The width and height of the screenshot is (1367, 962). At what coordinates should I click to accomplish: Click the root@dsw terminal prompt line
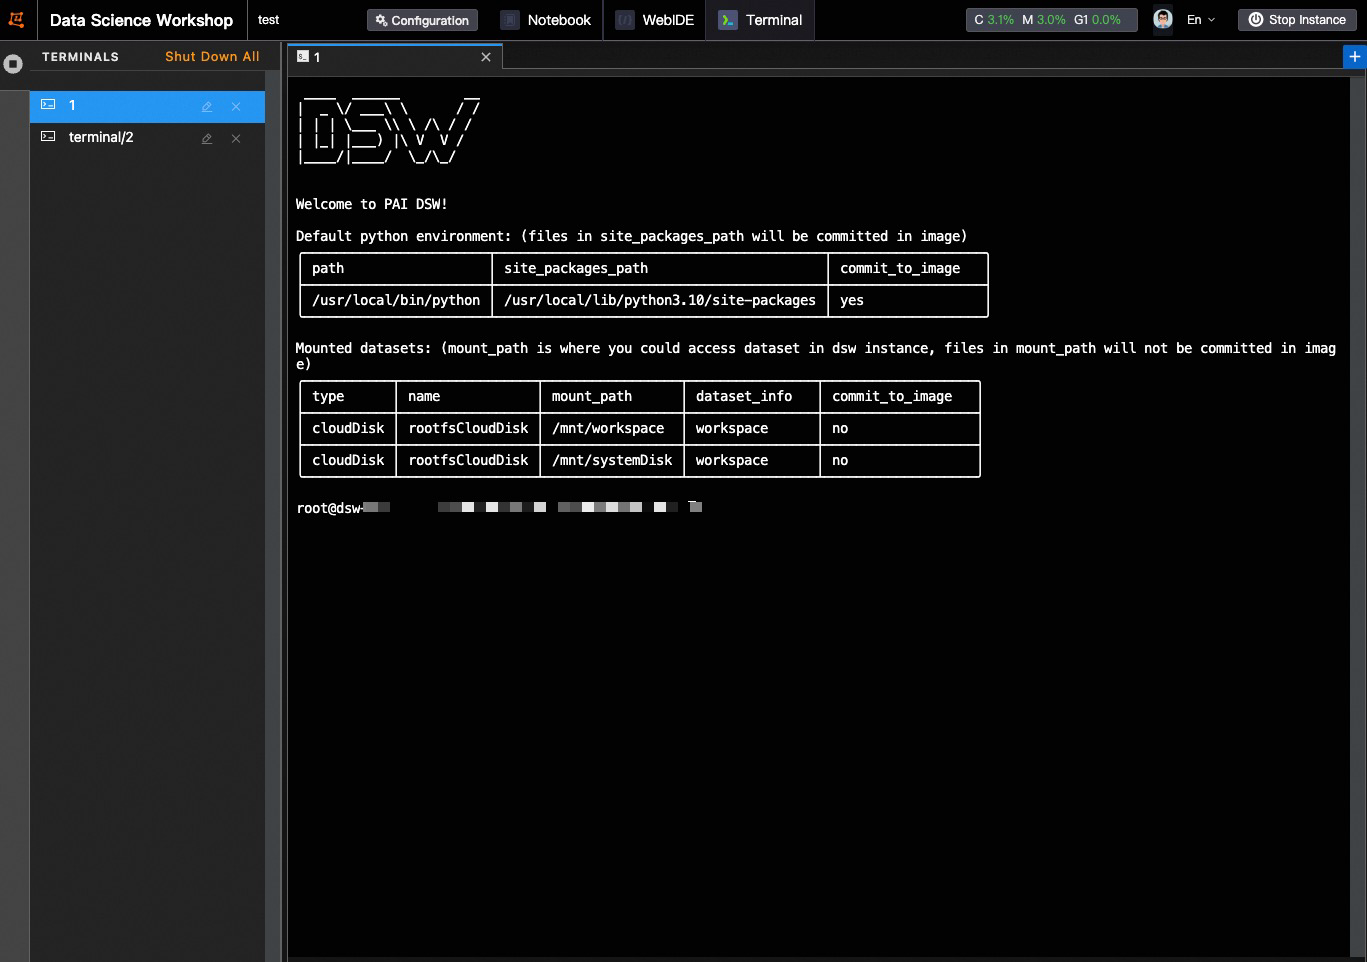[x=499, y=508]
